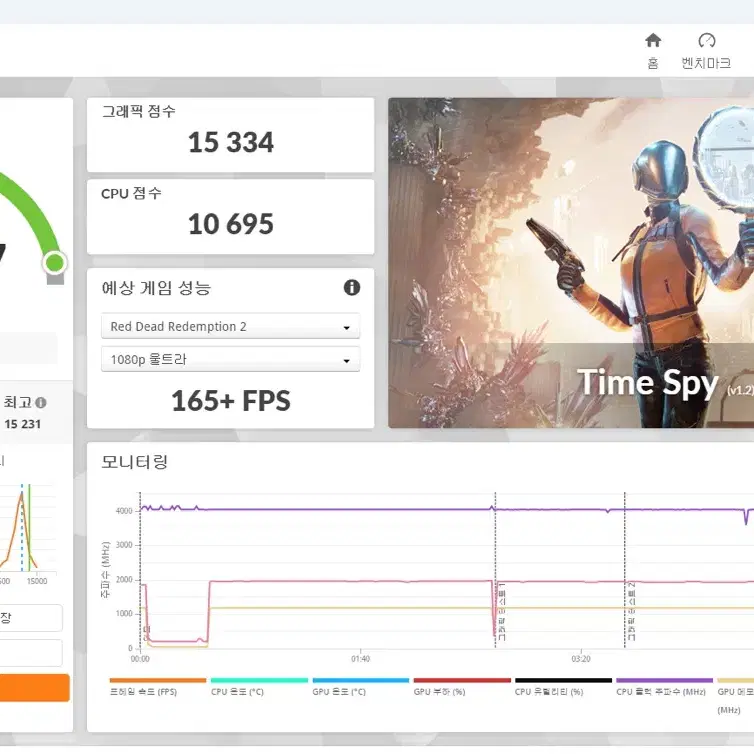Select the CPU 점수 10 695 card

pos(230,217)
